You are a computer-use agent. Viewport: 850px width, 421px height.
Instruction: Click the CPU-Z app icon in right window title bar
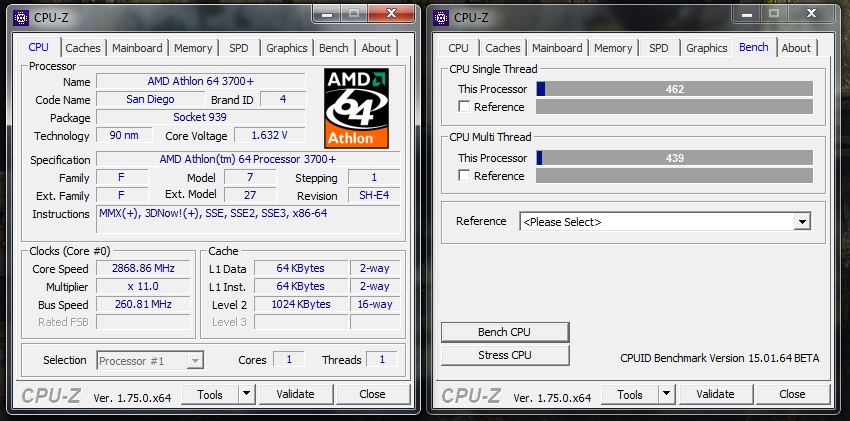441,18
